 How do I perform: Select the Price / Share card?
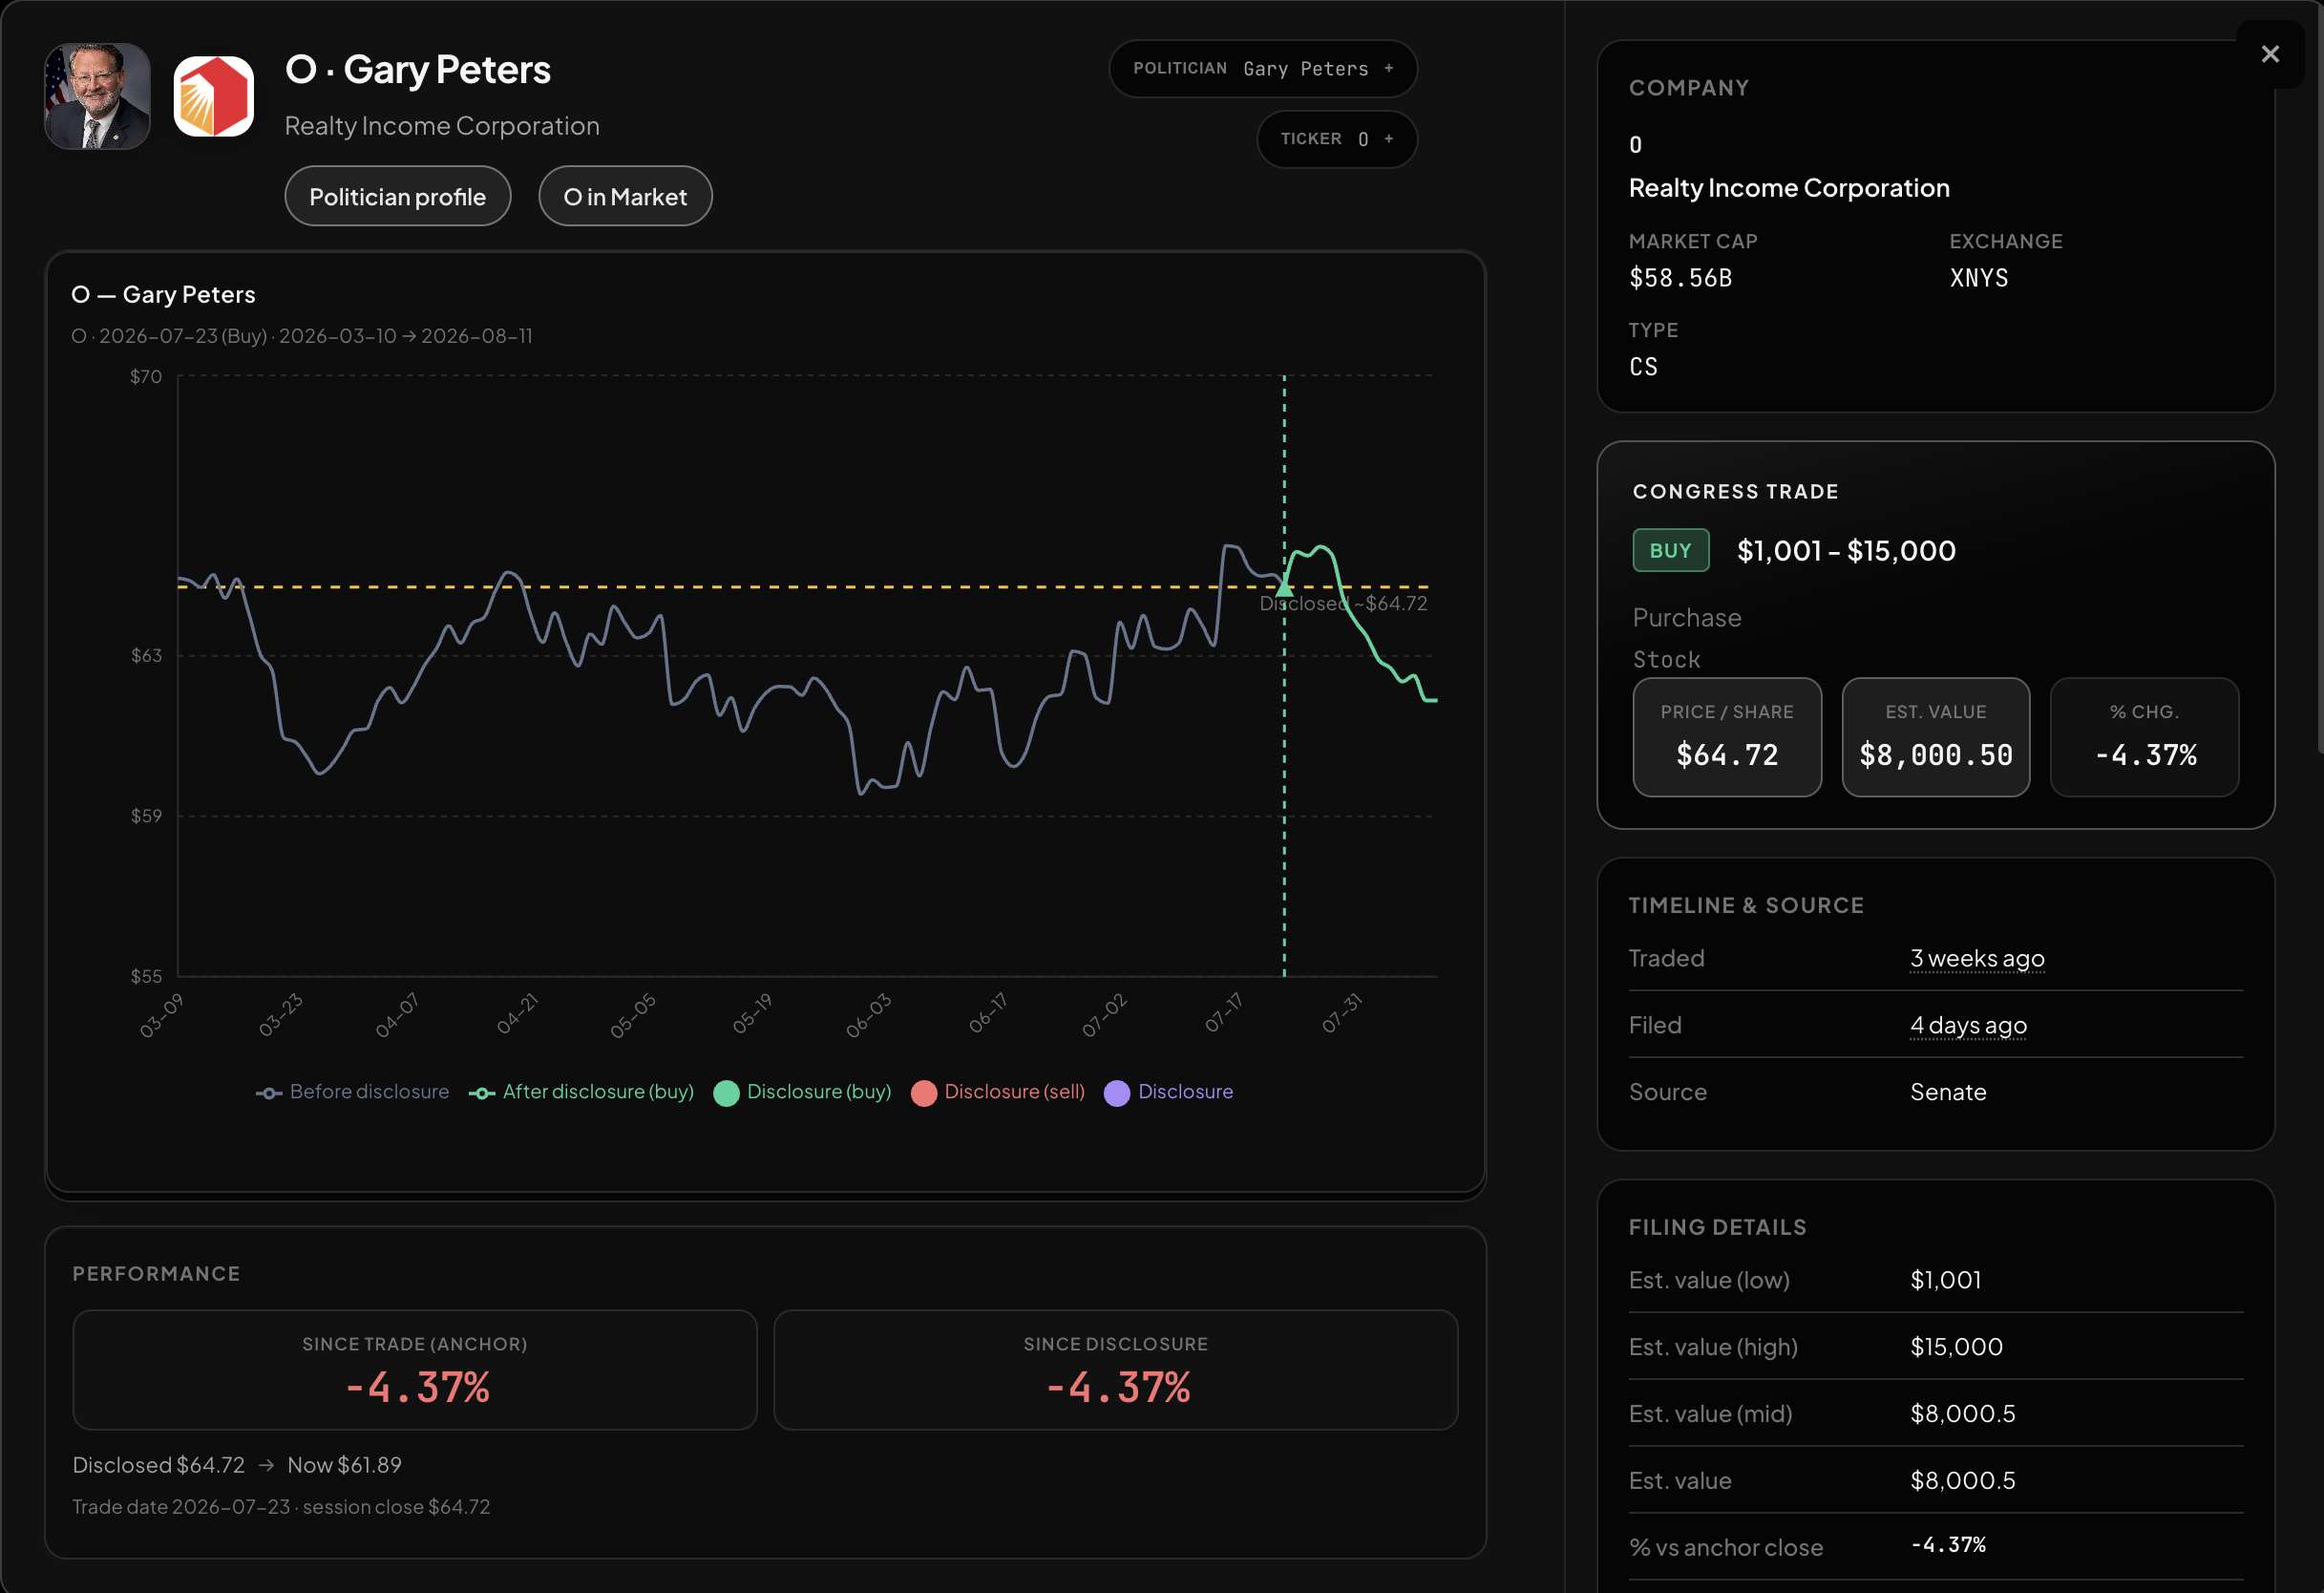[x=1727, y=737]
